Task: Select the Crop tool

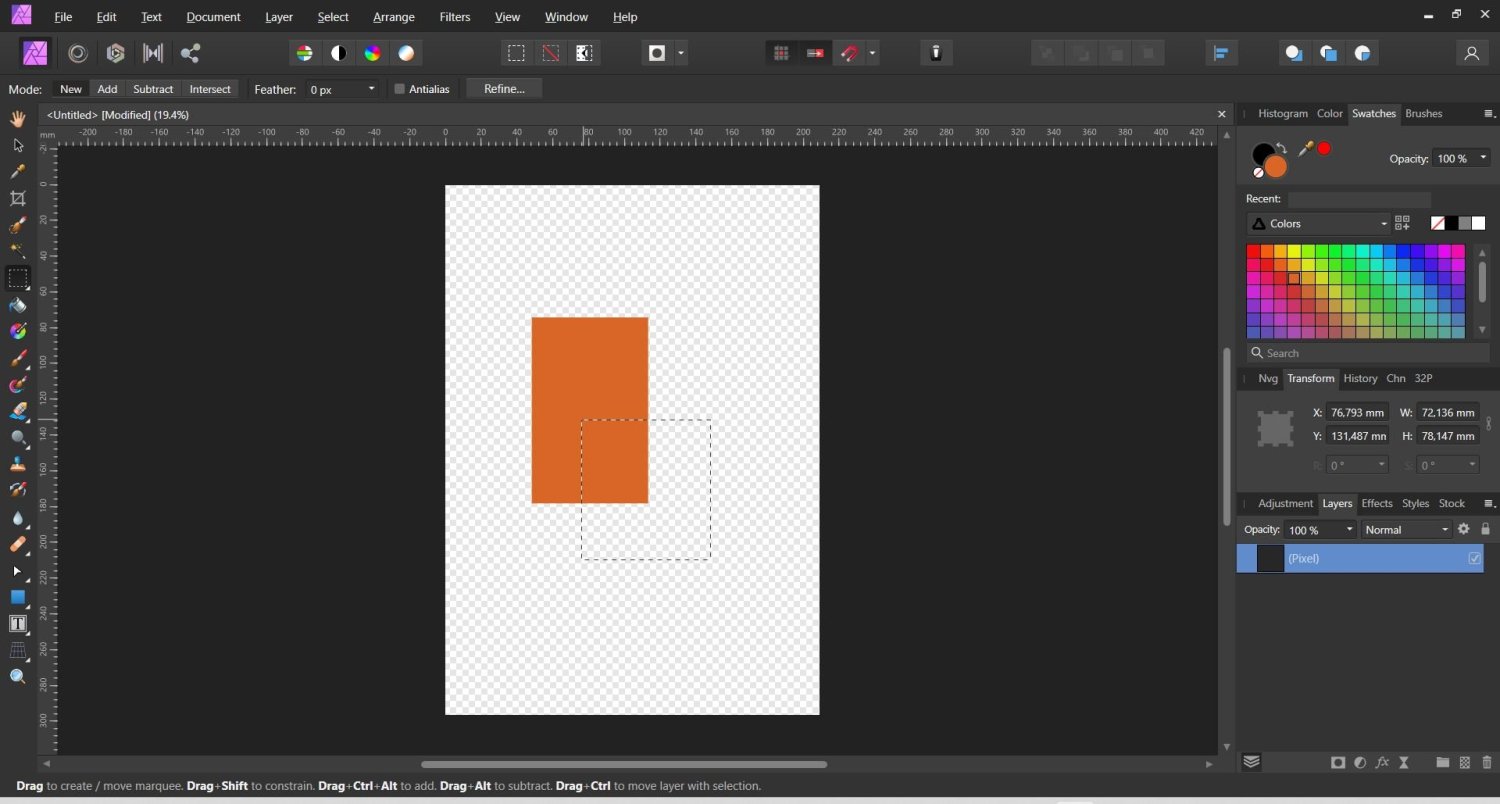Action: tap(17, 198)
